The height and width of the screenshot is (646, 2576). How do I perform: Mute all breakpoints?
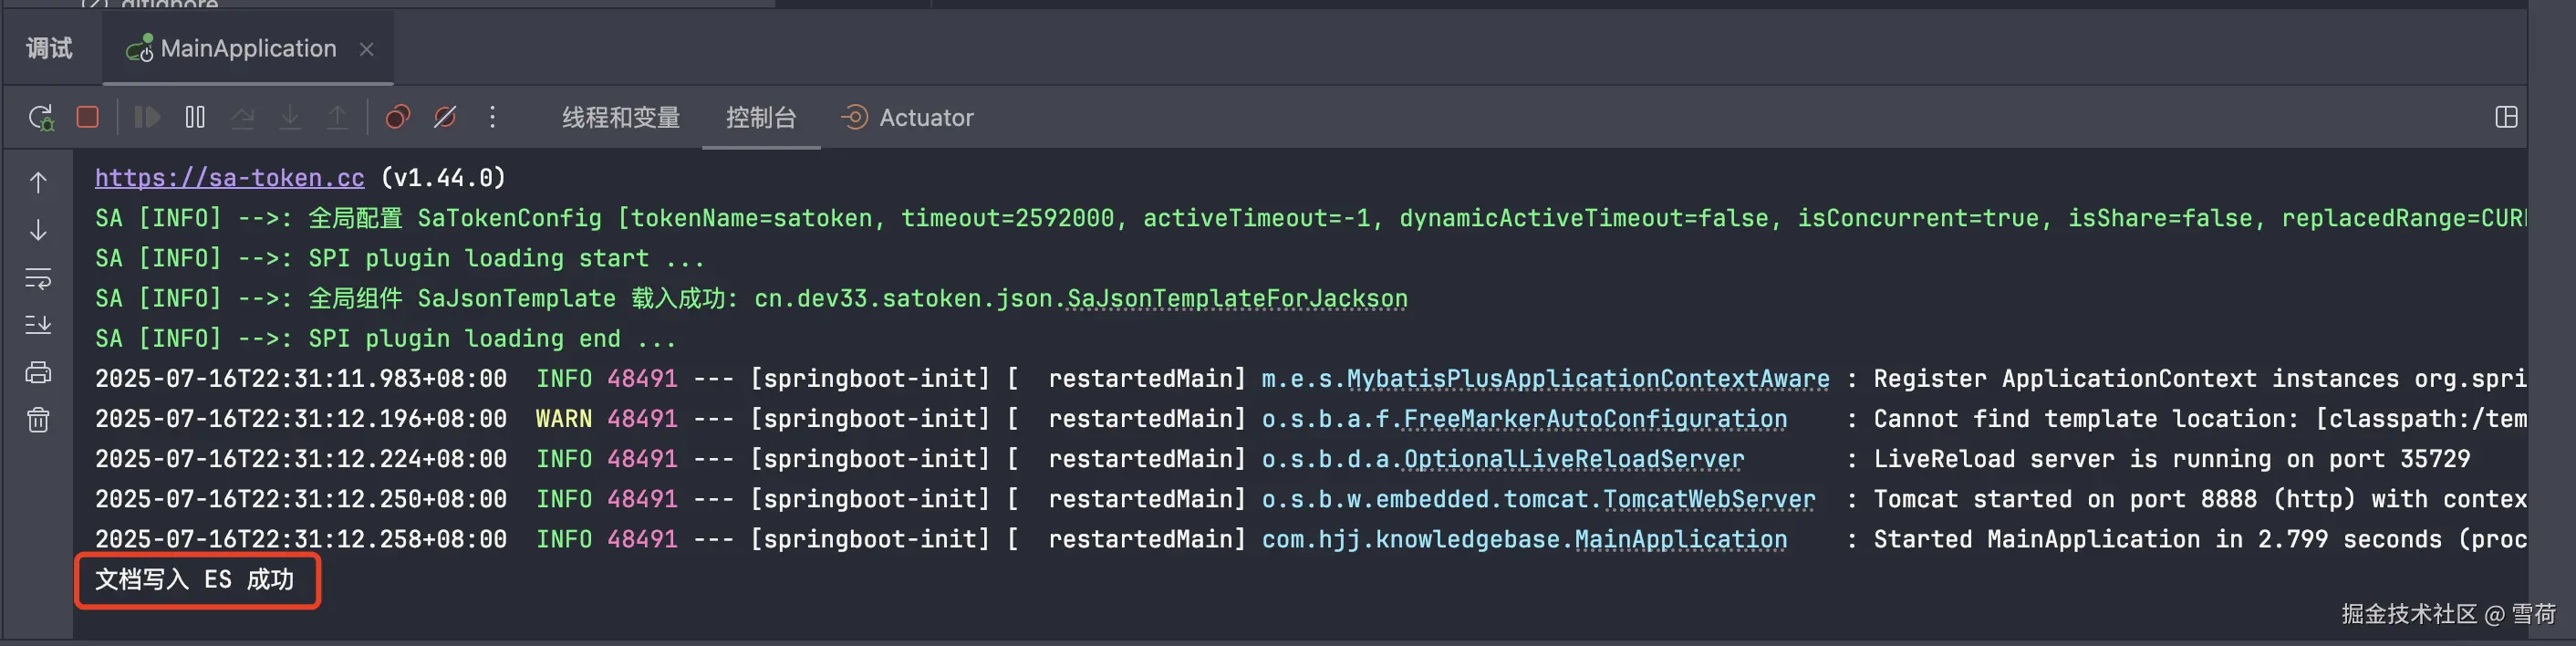[445, 118]
